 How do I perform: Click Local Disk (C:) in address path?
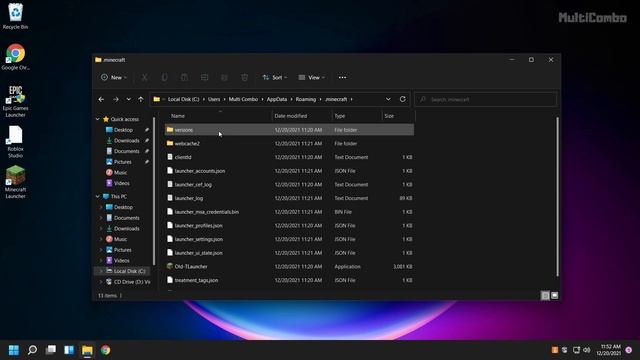(184, 99)
